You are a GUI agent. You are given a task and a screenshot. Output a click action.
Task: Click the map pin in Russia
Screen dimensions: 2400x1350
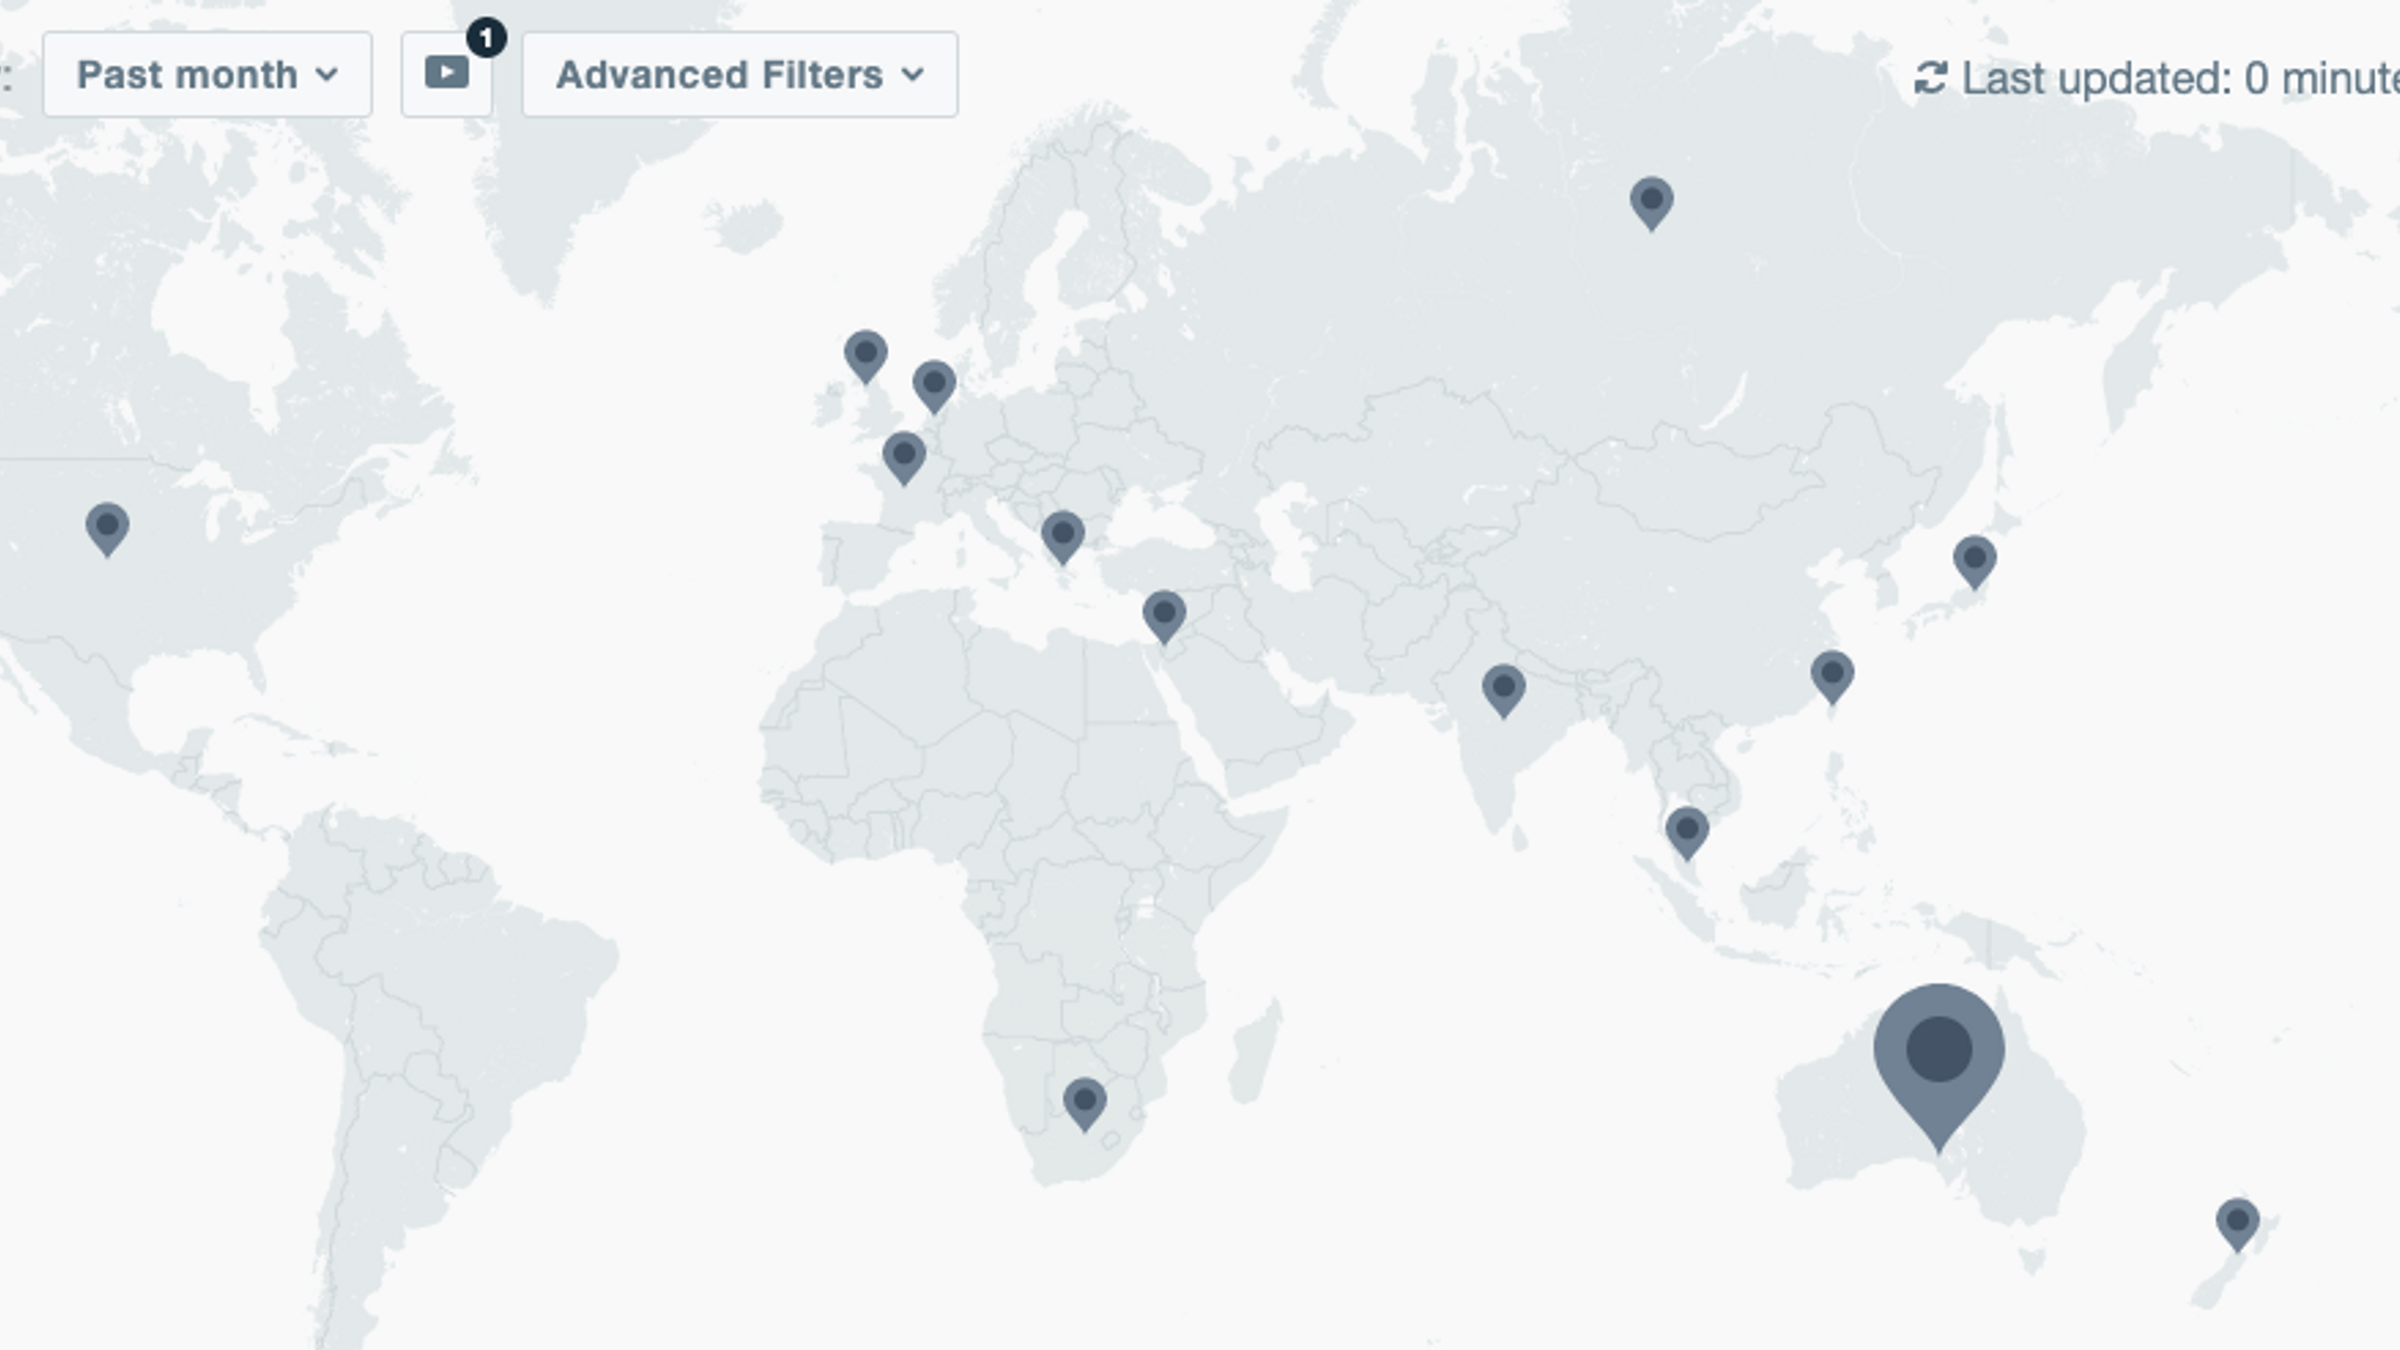(1651, 201)
